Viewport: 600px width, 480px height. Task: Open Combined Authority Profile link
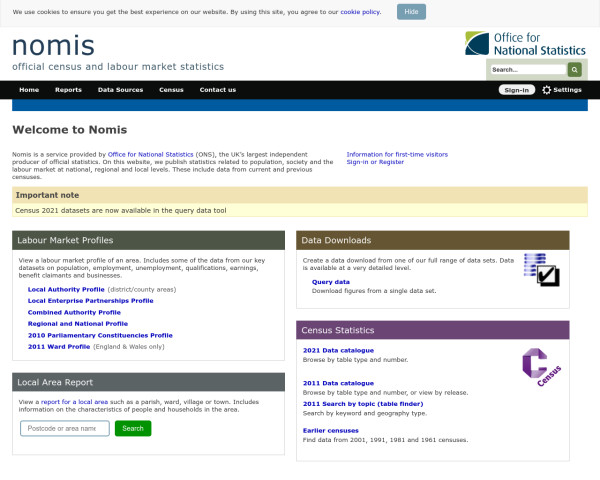click(x=74, y=312)
